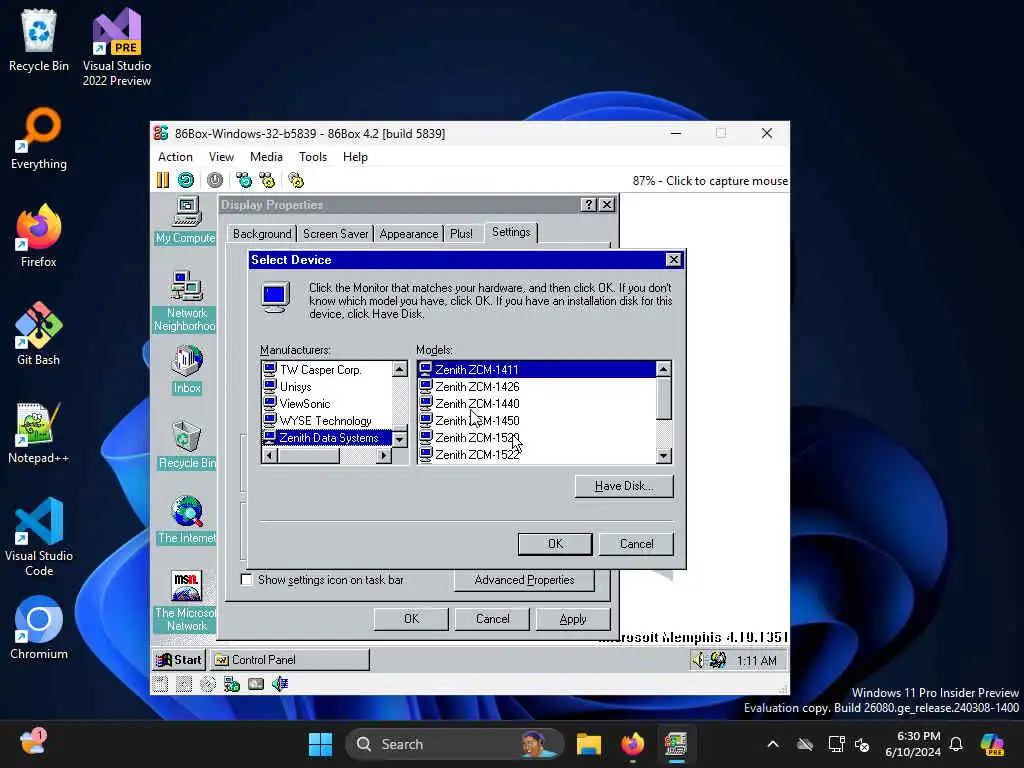This screenshot has height=768, width=1024.
Task: Open the Tools menu in 86Box
Action: [x=313, y=157]
